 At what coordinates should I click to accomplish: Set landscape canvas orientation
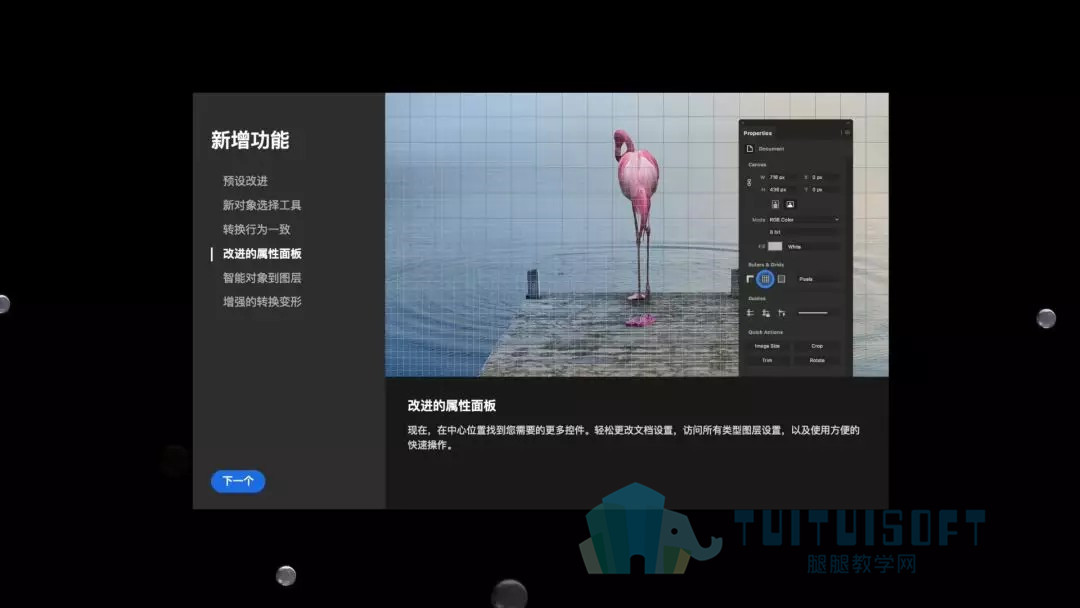[x=790, y=205]
